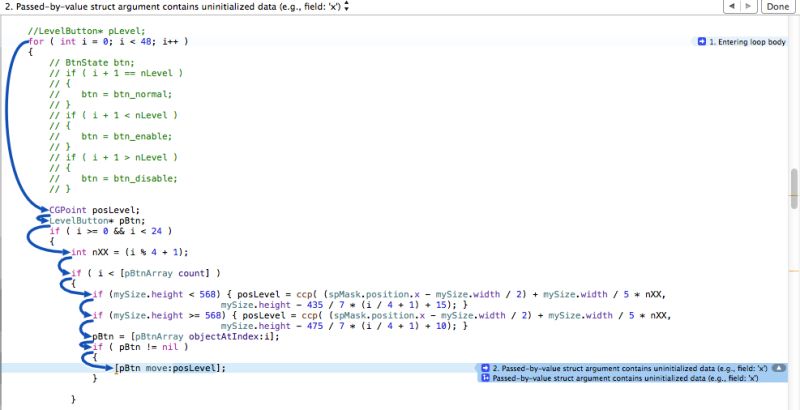
Task: Click '// if ( i + 1 < nLevel )' comment
Action: coord(113,115)
